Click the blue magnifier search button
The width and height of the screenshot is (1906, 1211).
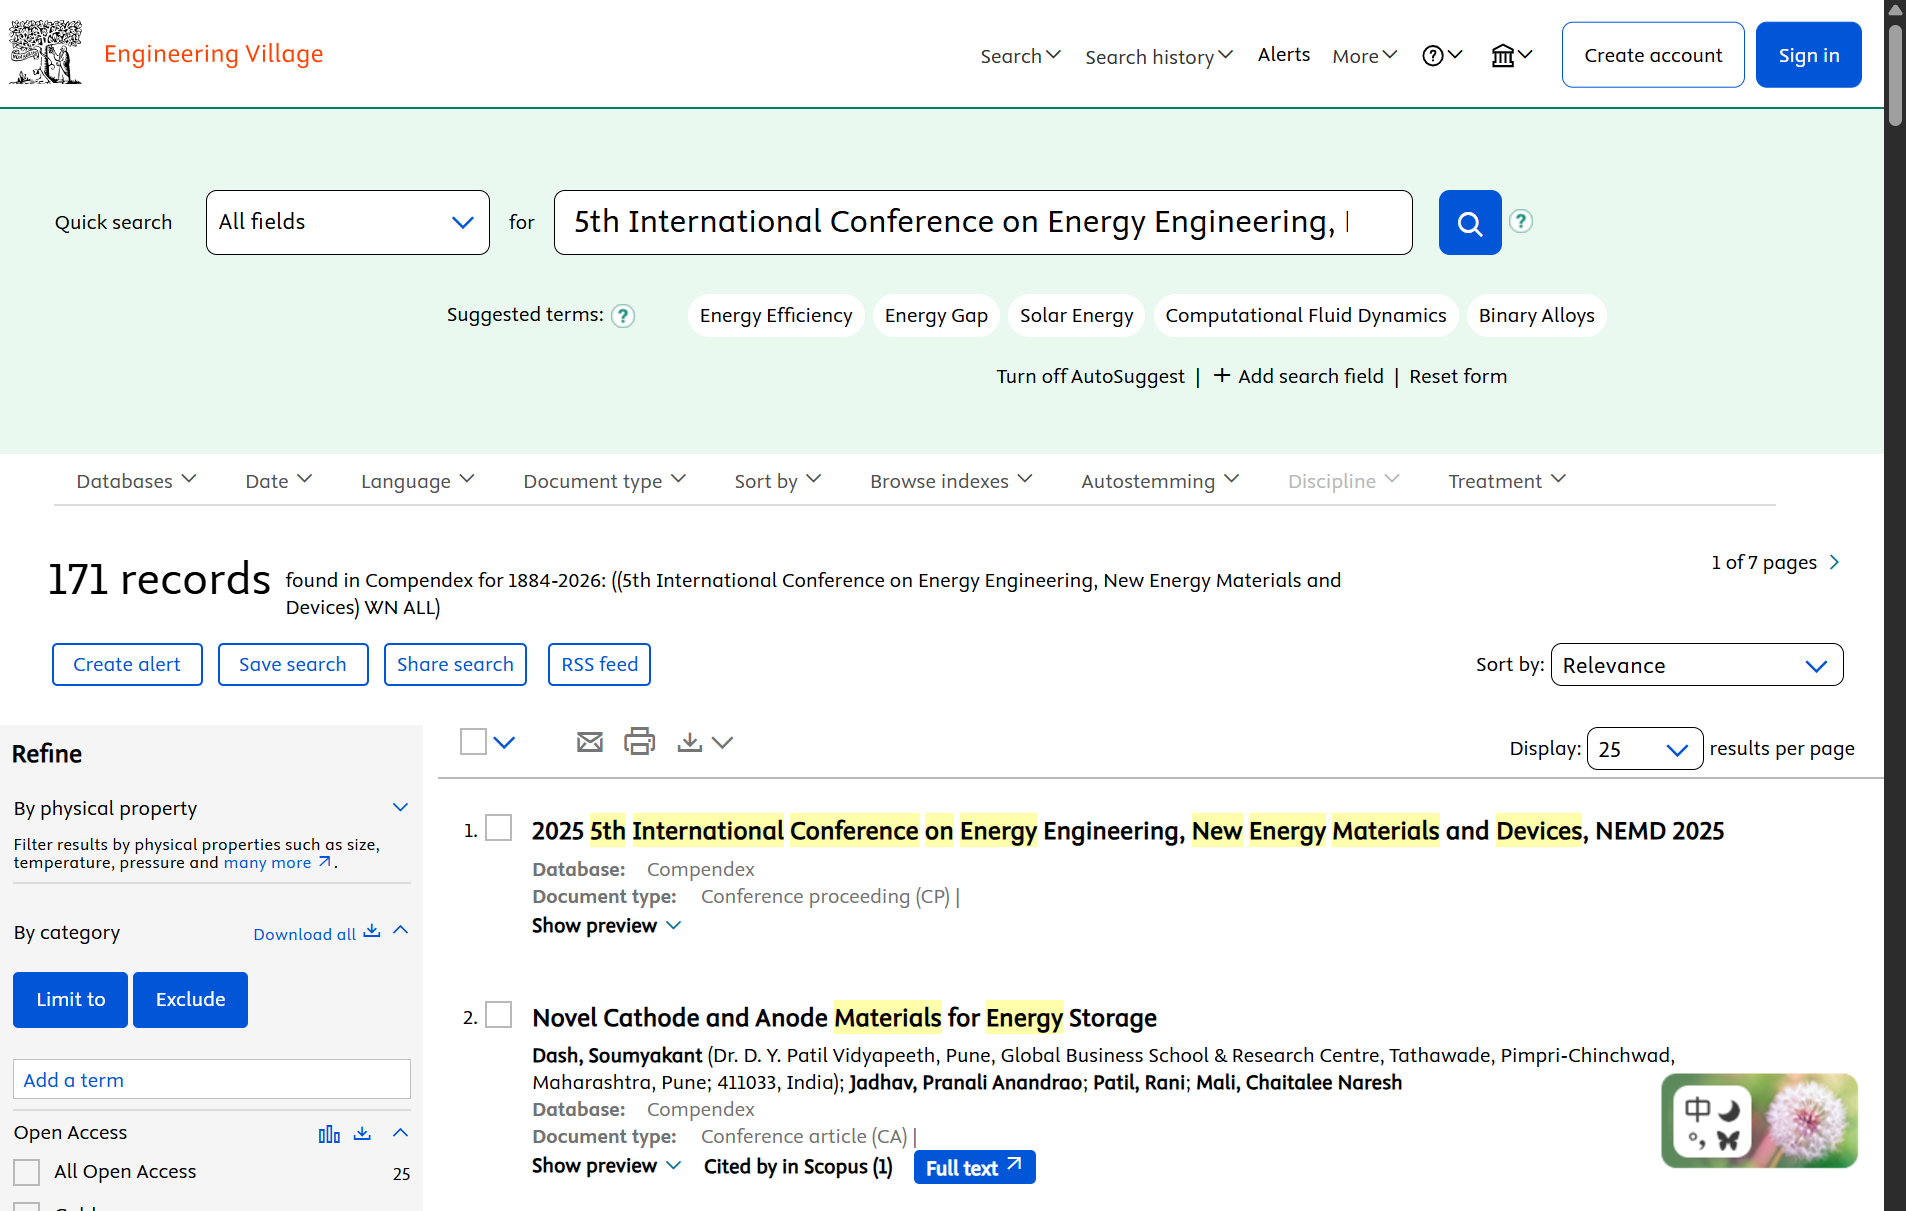coord(1469,222)
